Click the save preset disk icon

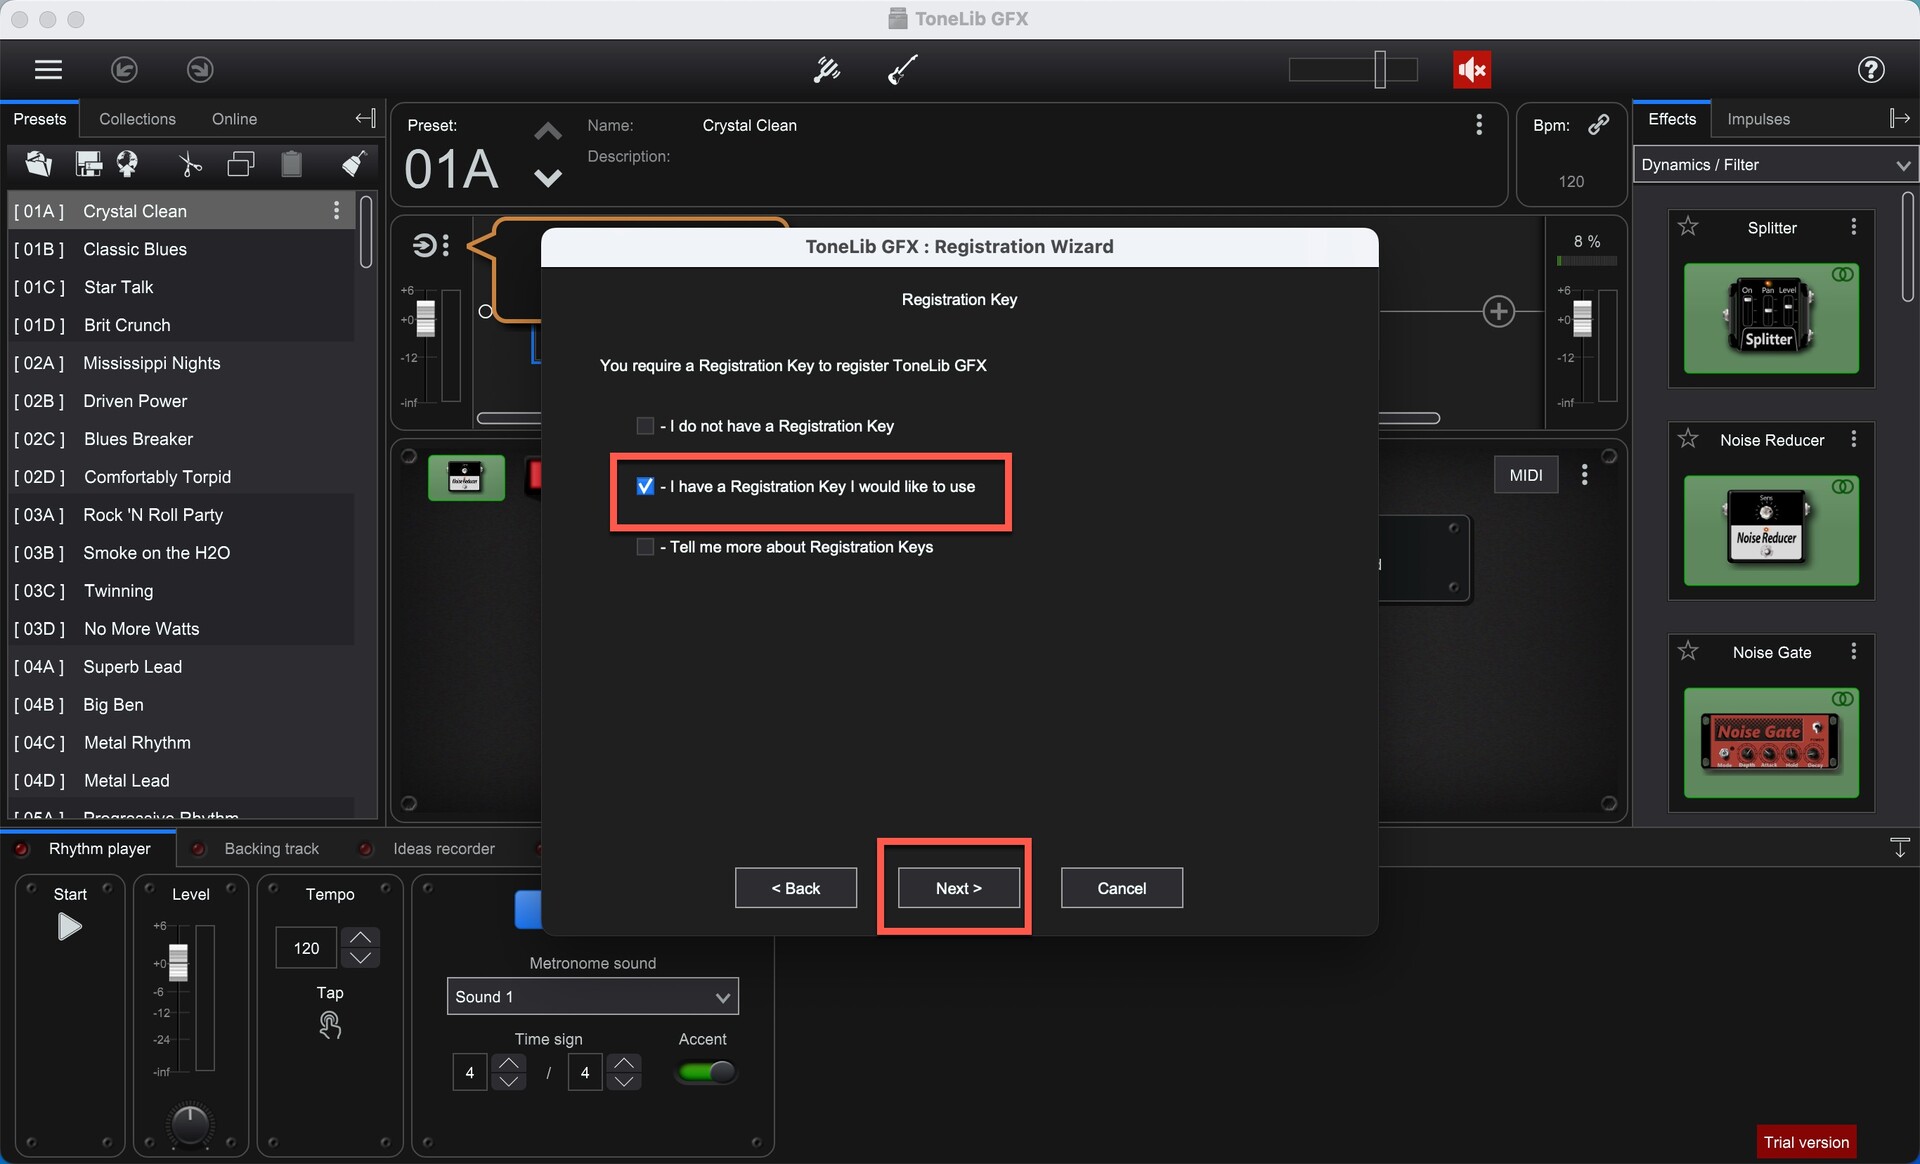tap(89, 164)
